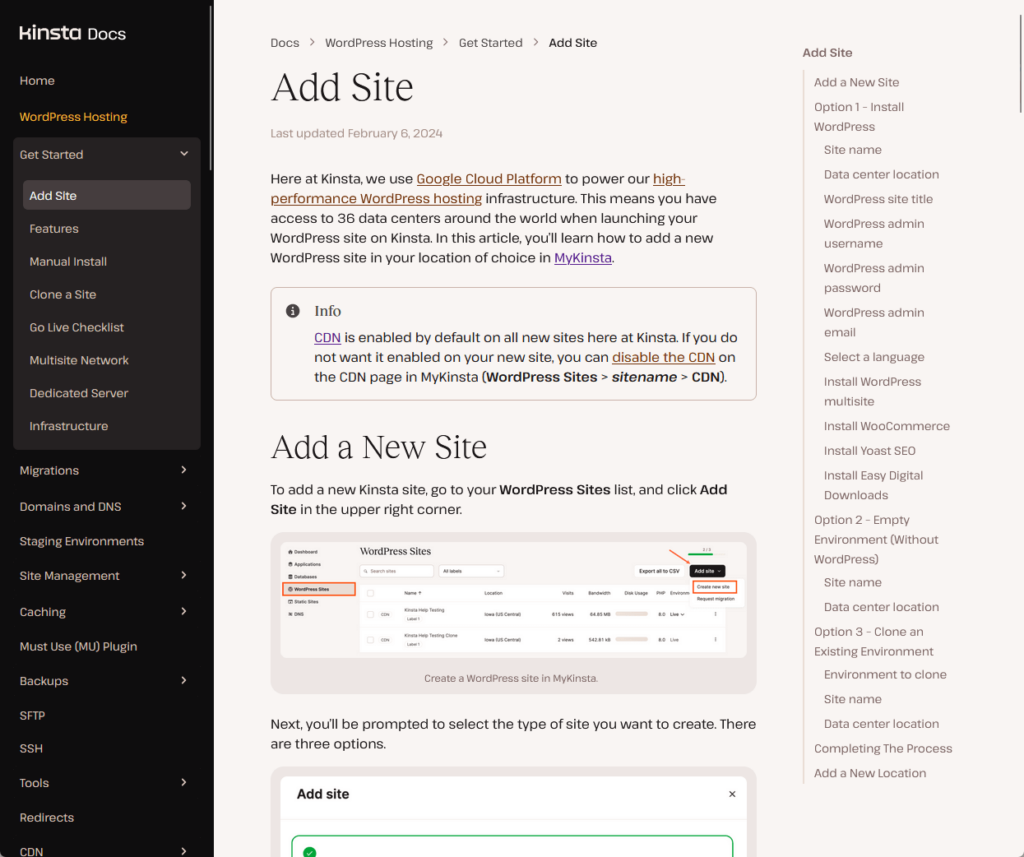Jump to Install Yoast SEO section
The width and height of the screenshot is (1024, 857).
(869, 451)
